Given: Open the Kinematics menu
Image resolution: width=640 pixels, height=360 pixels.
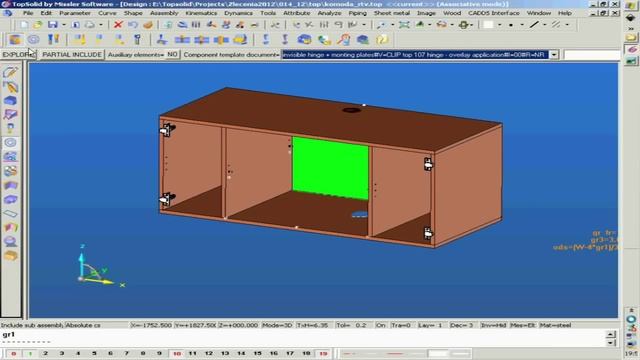Looking at the screenshot, I should click(x=201, y=13).
